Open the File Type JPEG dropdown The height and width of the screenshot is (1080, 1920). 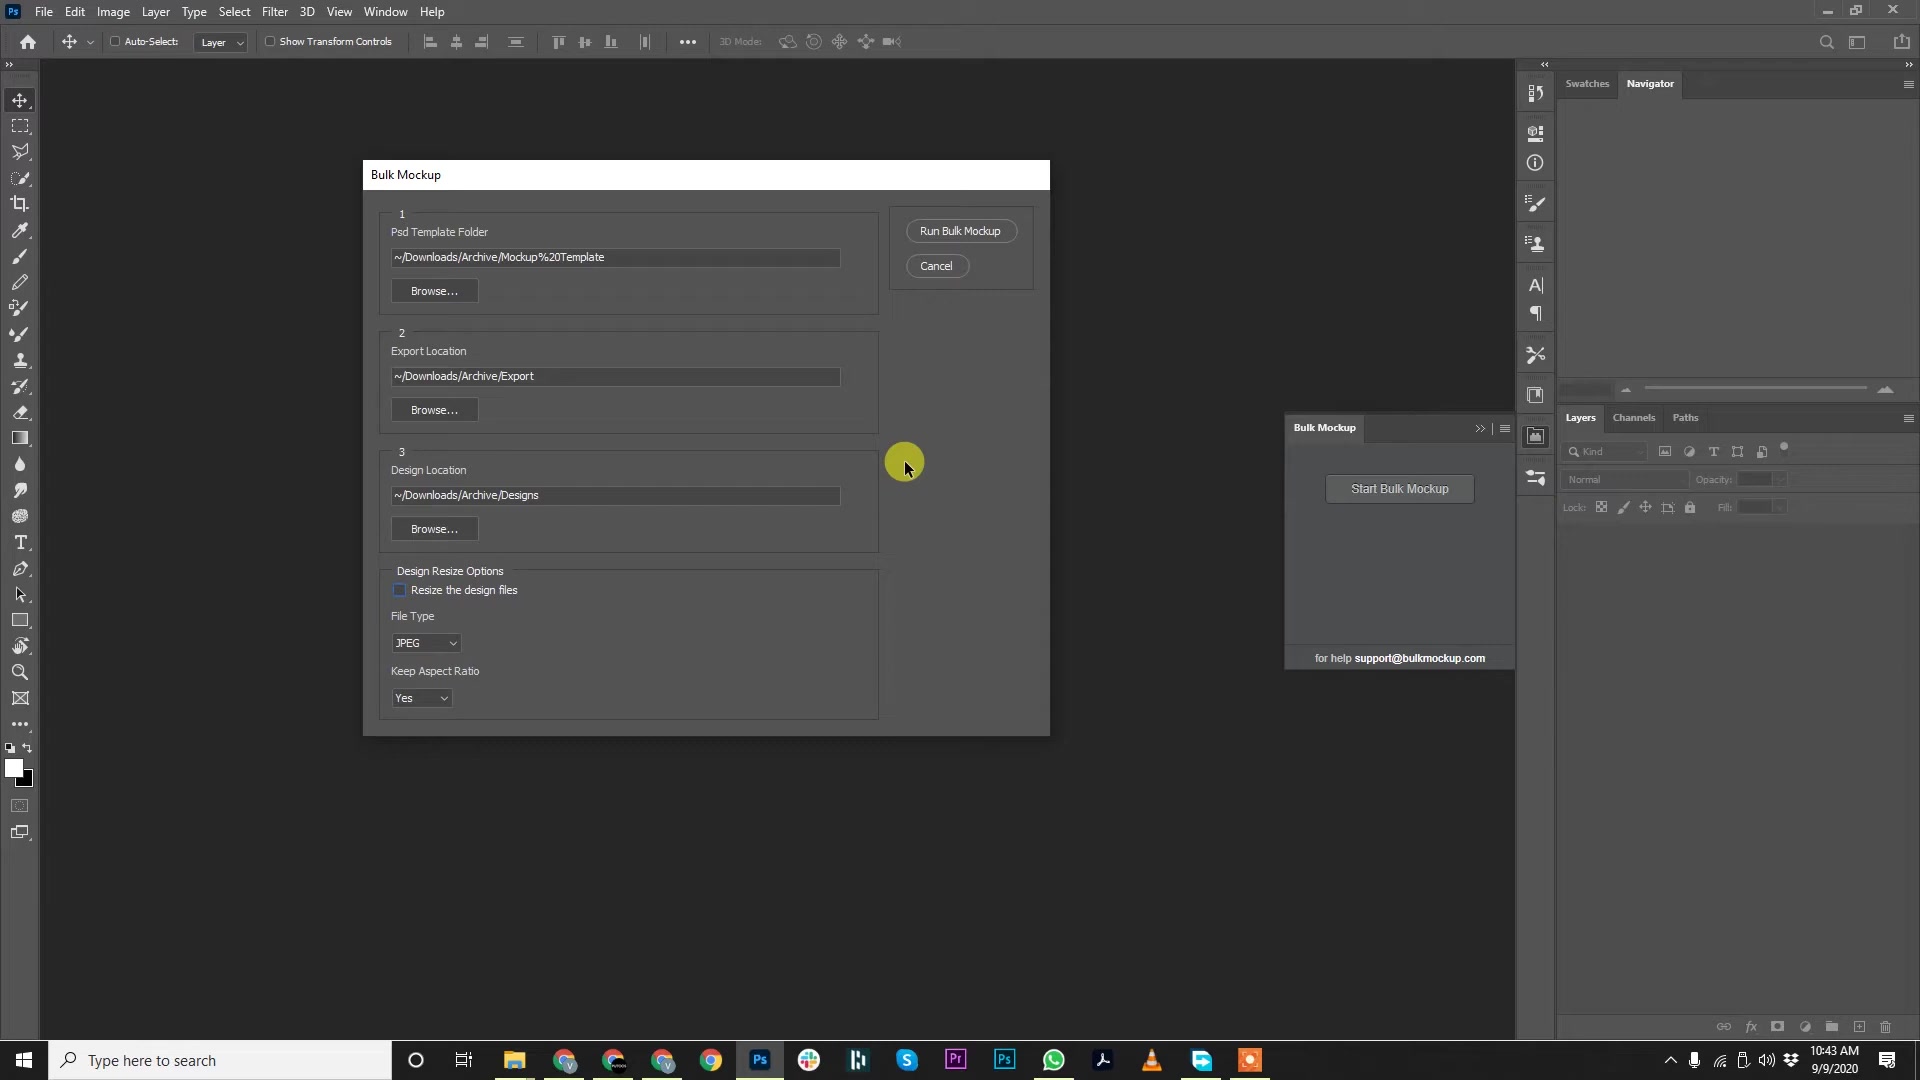tap(426, 643)
